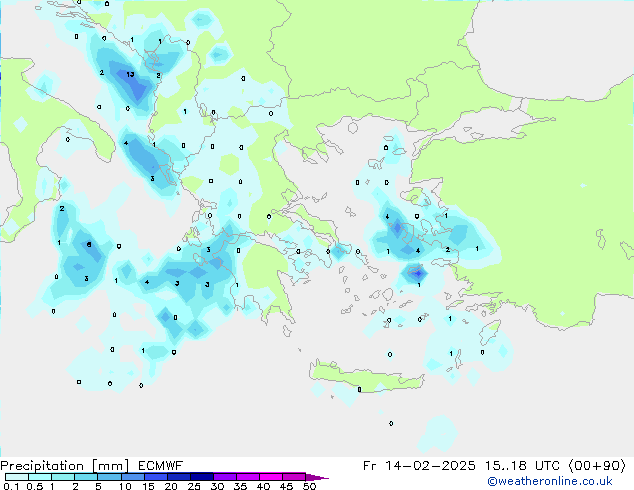This screenshot has height=490, width=634.
Task: Click the 15–20 mm legend color box
Action: tap(155, 477)
